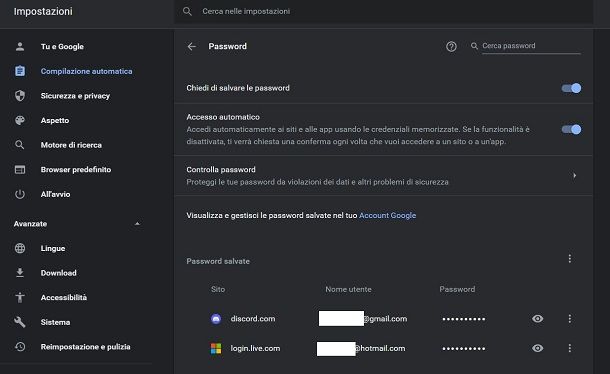Click the login.live.com site name
Image resolution: width=610 pixels, height=374 pixels.
[x=255, y=348]
